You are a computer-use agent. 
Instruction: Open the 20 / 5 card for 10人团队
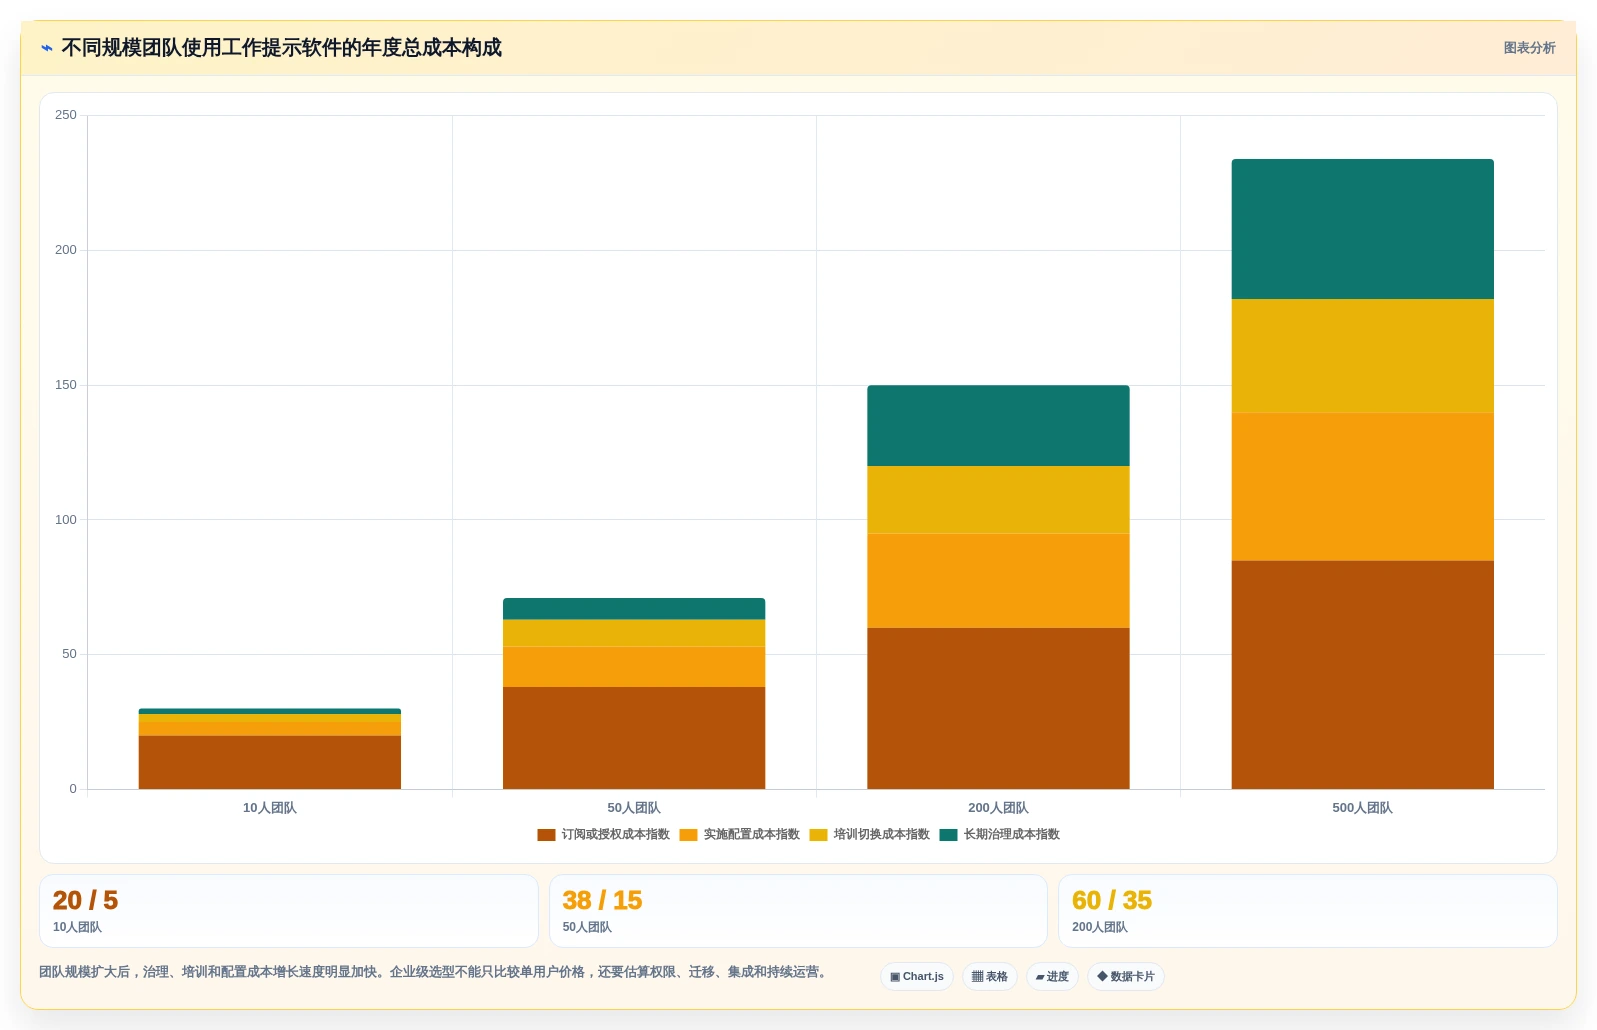coord(289,911)
